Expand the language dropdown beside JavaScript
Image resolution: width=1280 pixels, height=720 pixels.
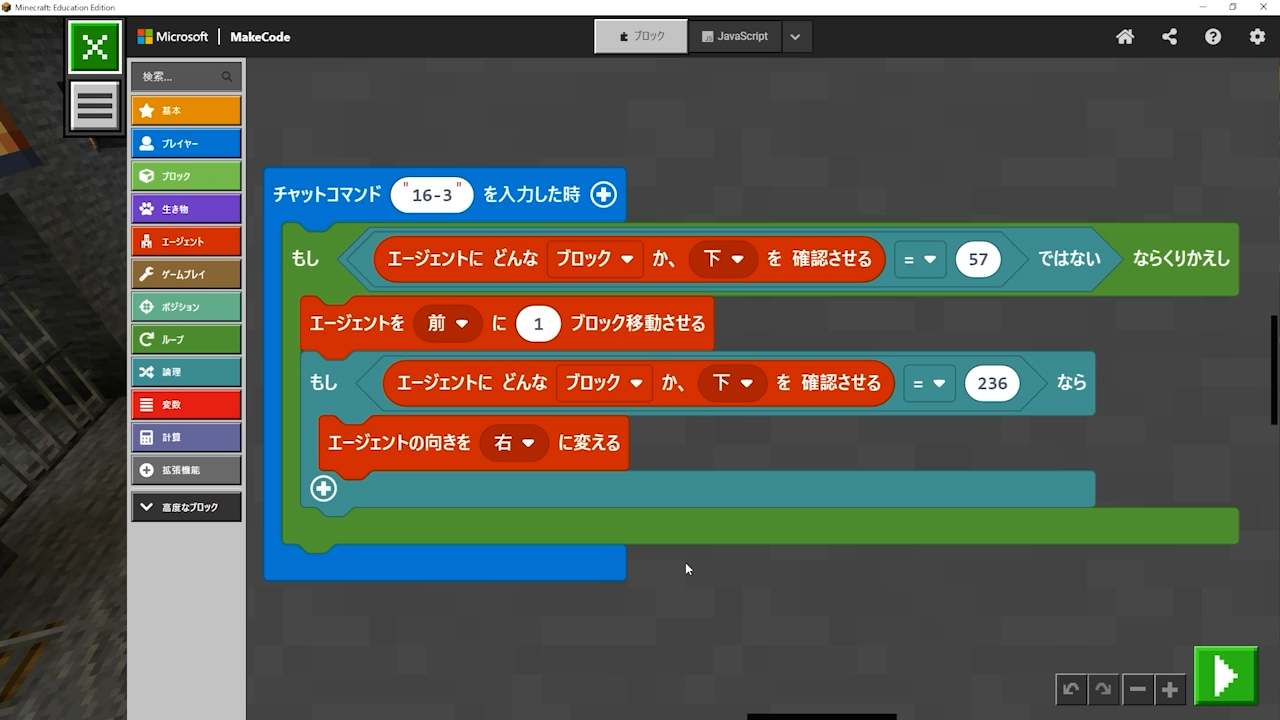795,37
